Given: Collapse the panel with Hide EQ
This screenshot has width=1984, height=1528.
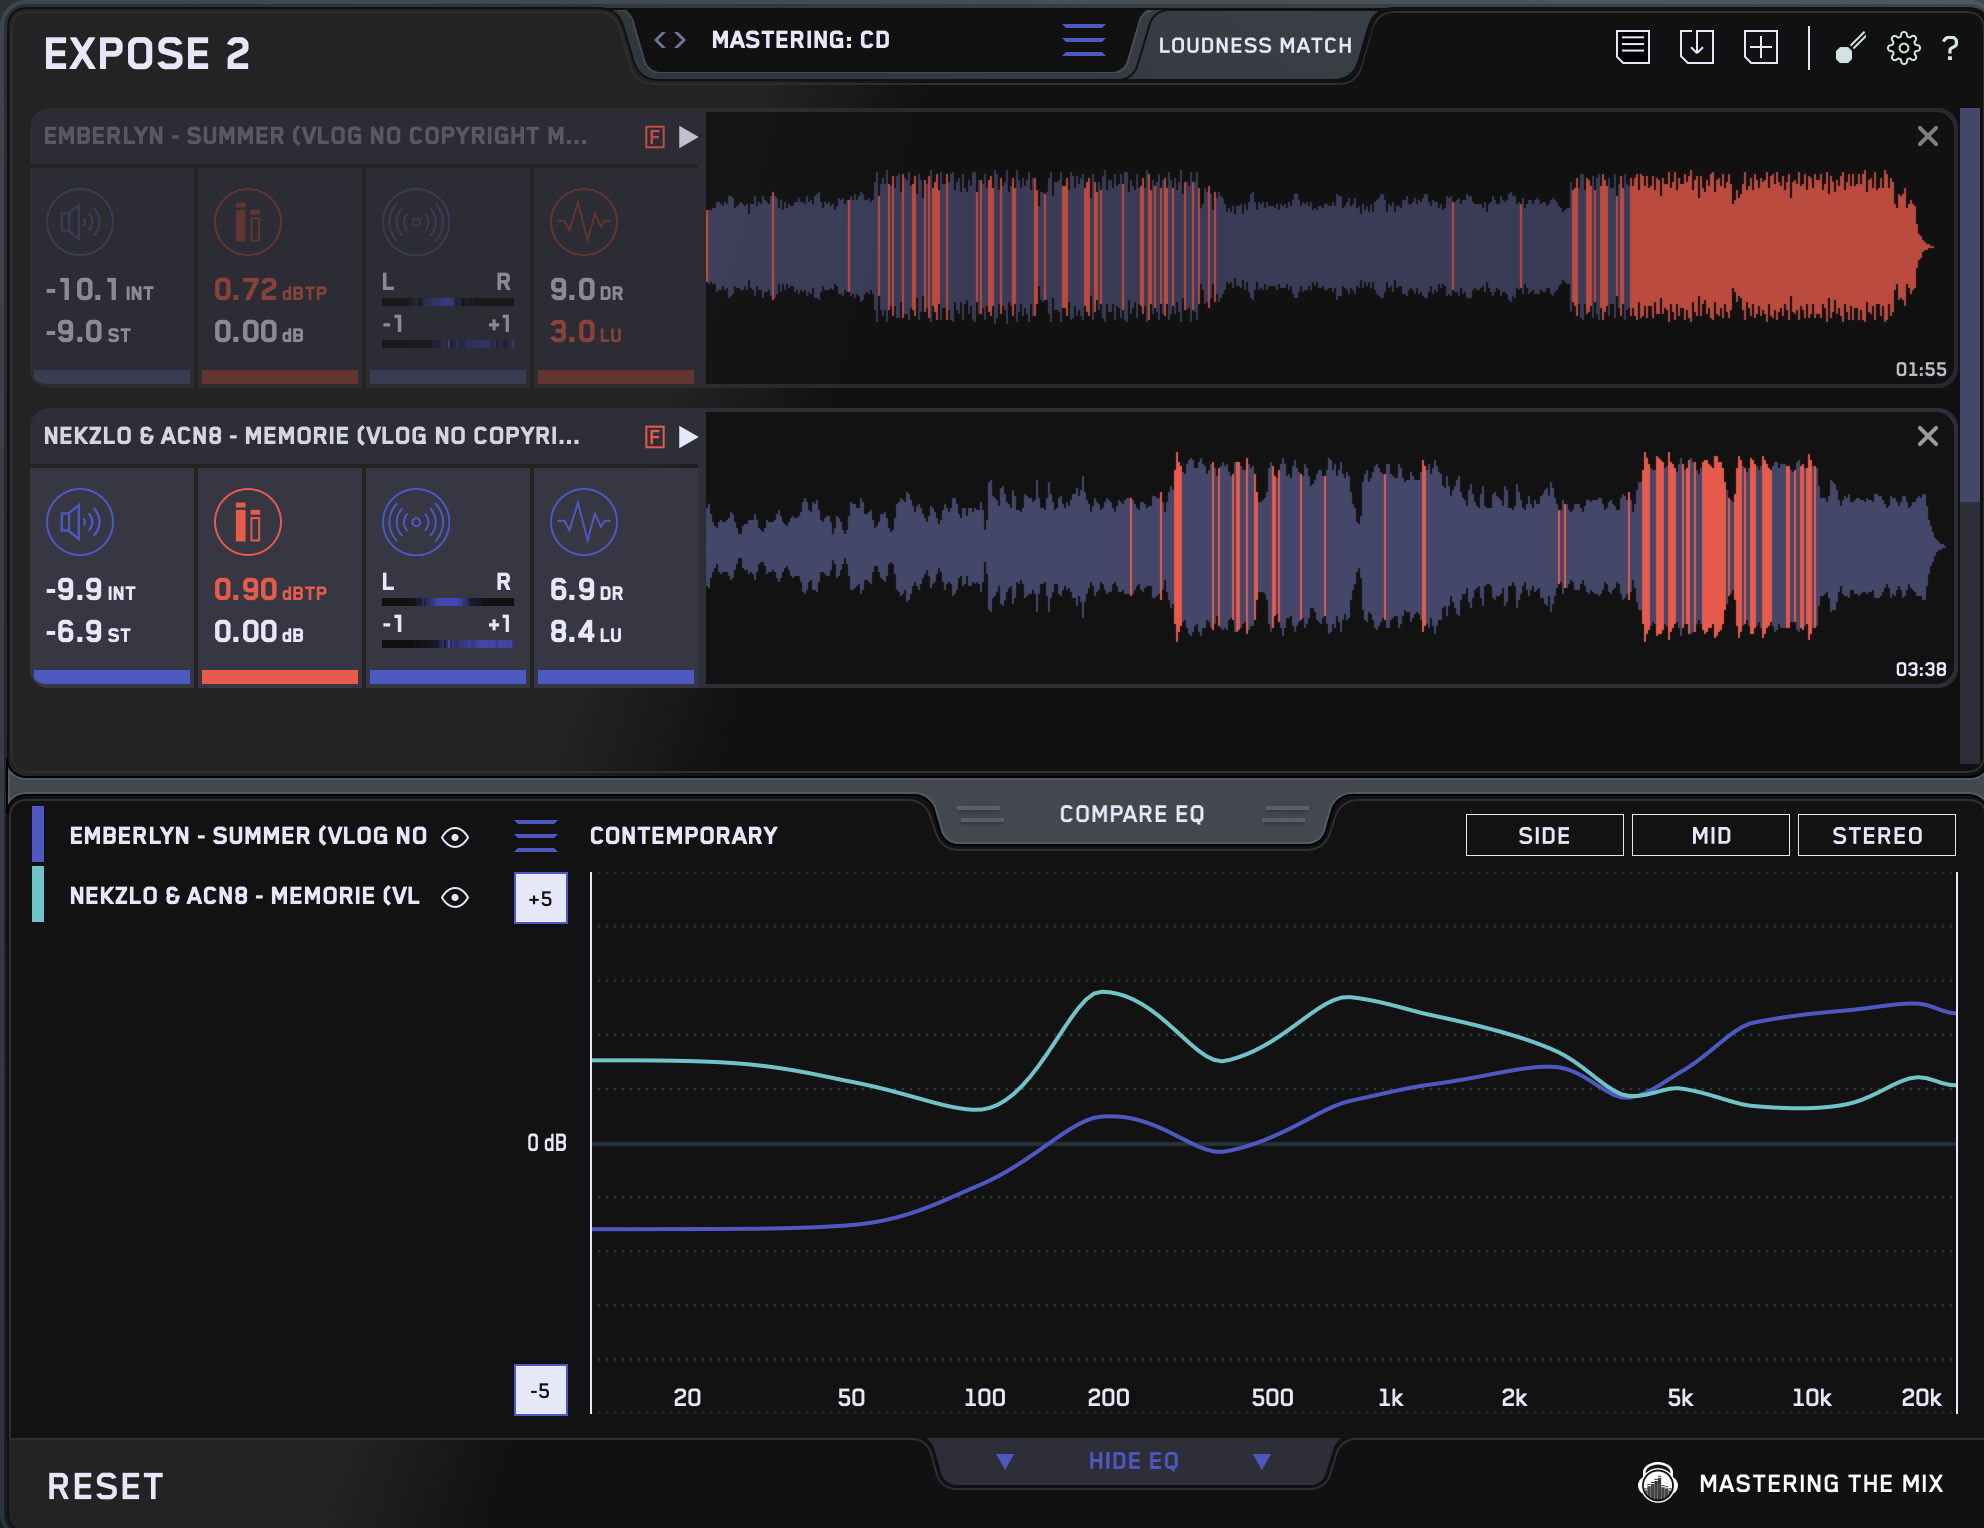Looking at the screenshot, I should 1133,1461.
